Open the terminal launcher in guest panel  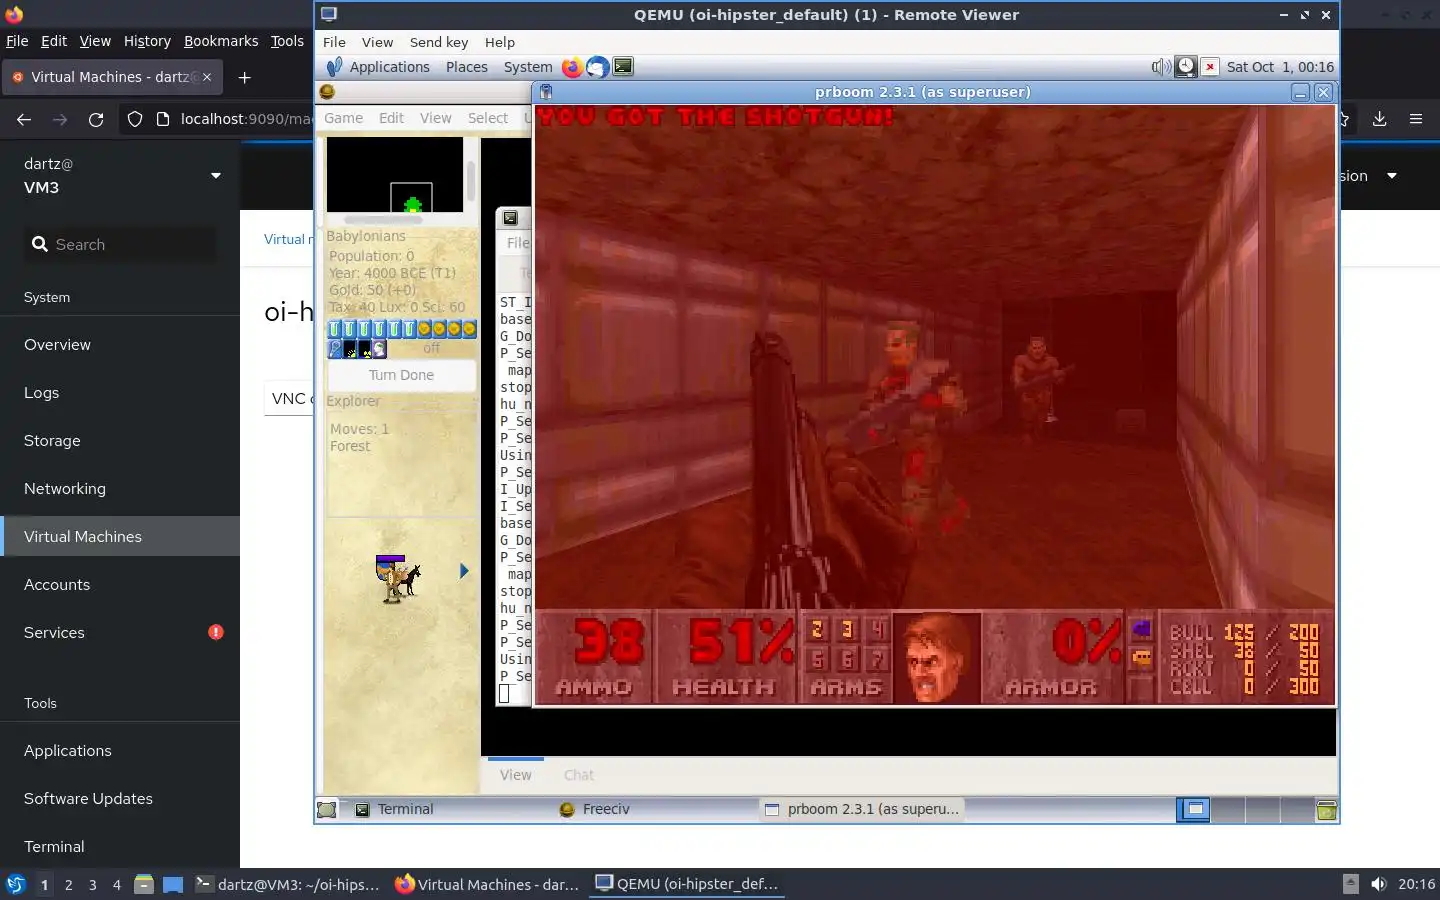click(x=623, y=67)
